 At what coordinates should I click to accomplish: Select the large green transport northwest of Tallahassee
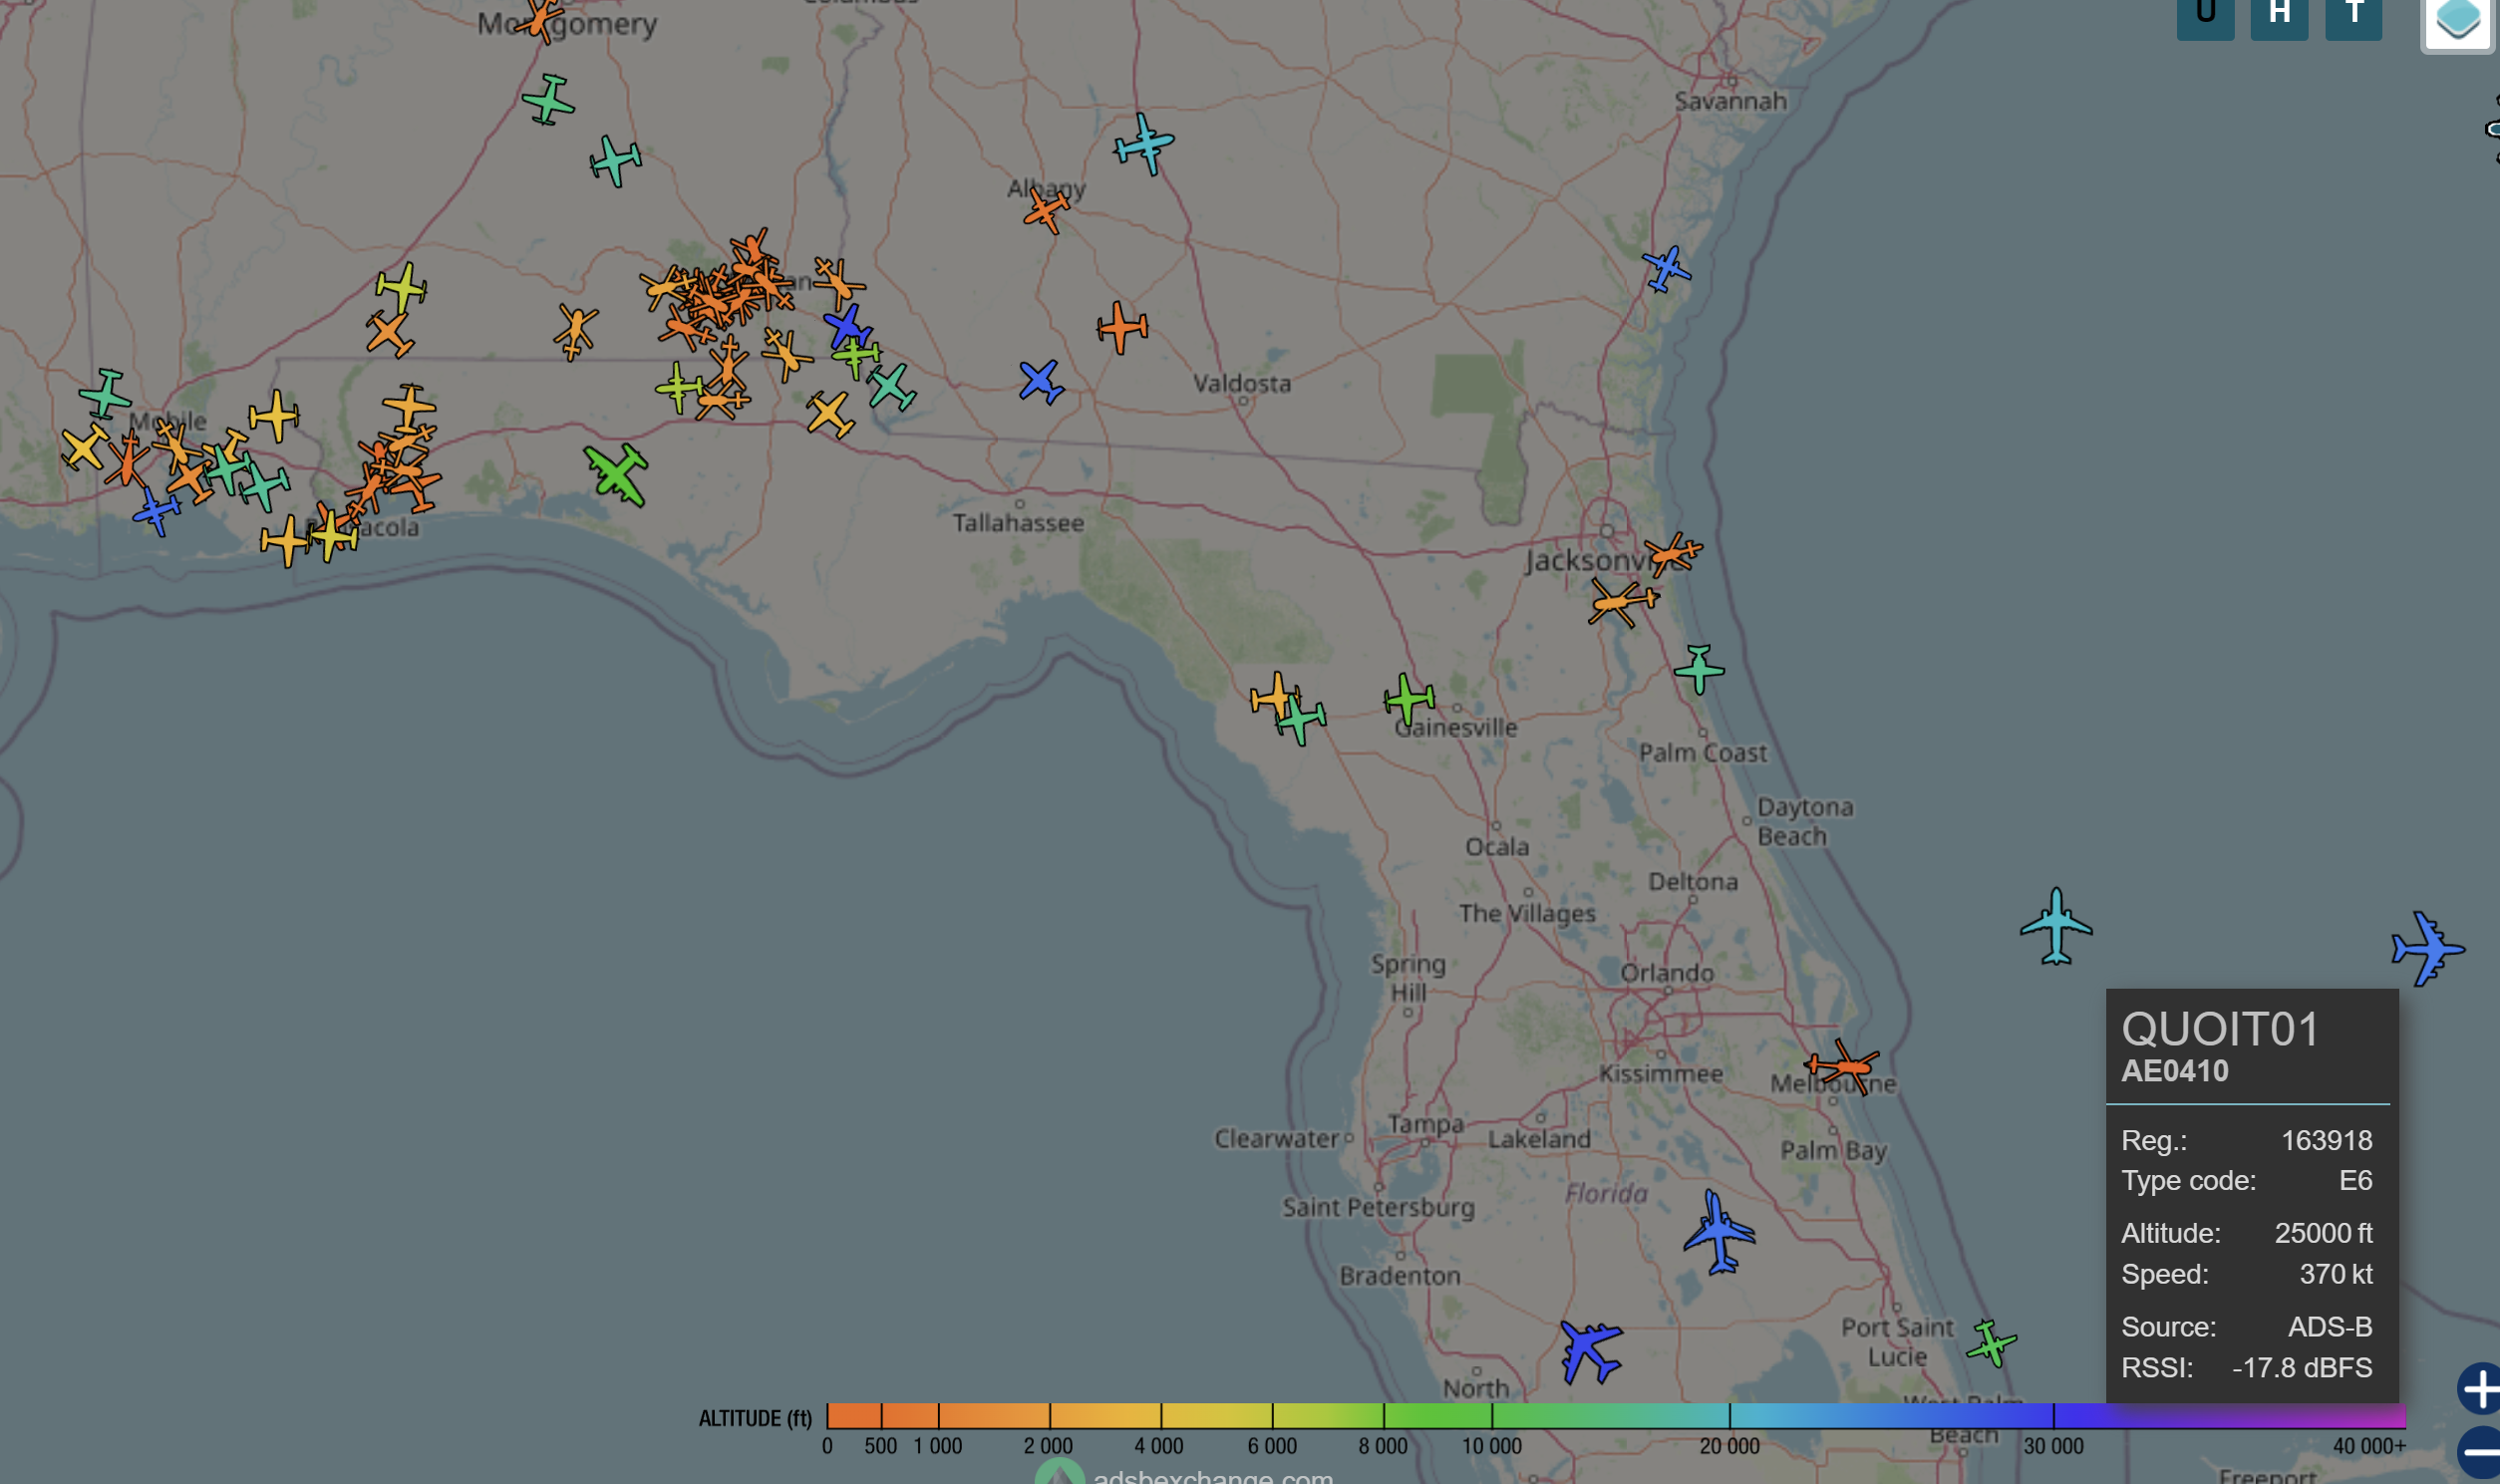pos(616,475)
